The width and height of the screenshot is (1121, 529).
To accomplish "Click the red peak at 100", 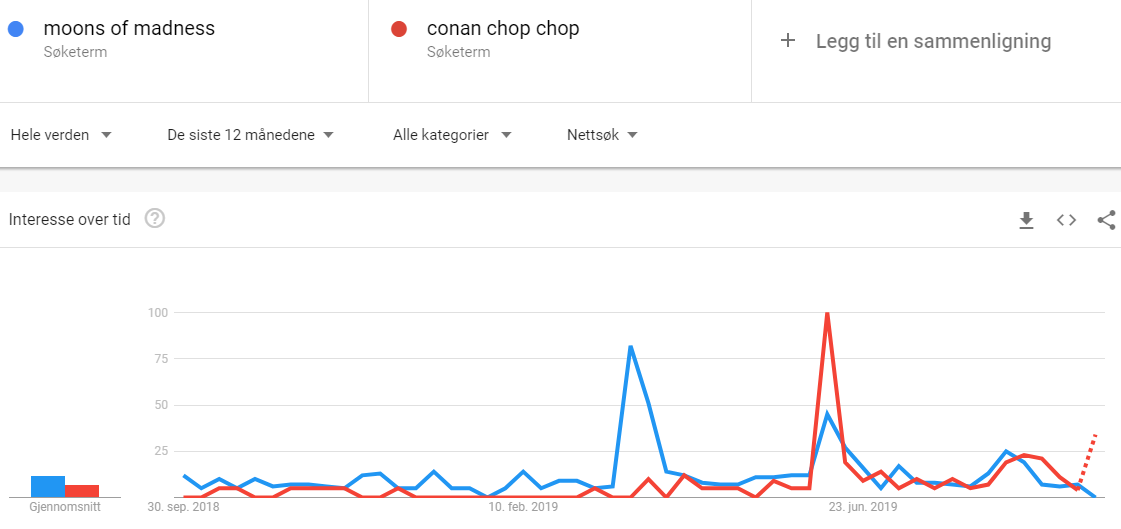I will (827, 313).
